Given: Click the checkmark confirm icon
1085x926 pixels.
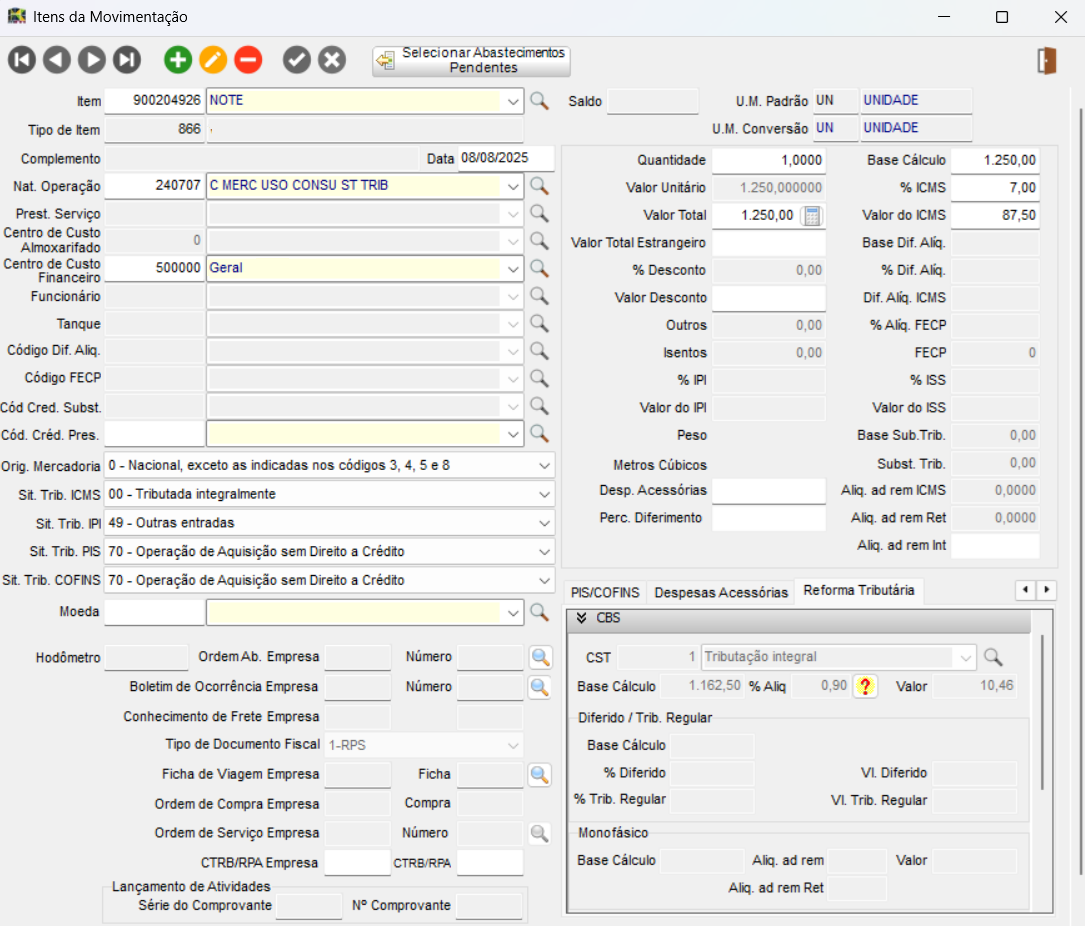Looking at the screenshot, I should pyautogui.click(x=297, y=60).
